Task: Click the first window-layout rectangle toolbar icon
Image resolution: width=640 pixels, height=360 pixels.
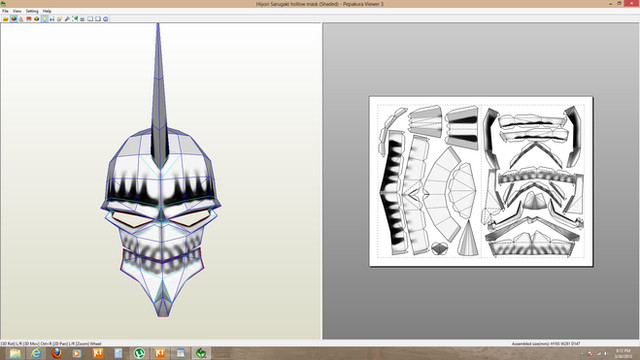Action: pyautogui.click(x=90, y=19)
